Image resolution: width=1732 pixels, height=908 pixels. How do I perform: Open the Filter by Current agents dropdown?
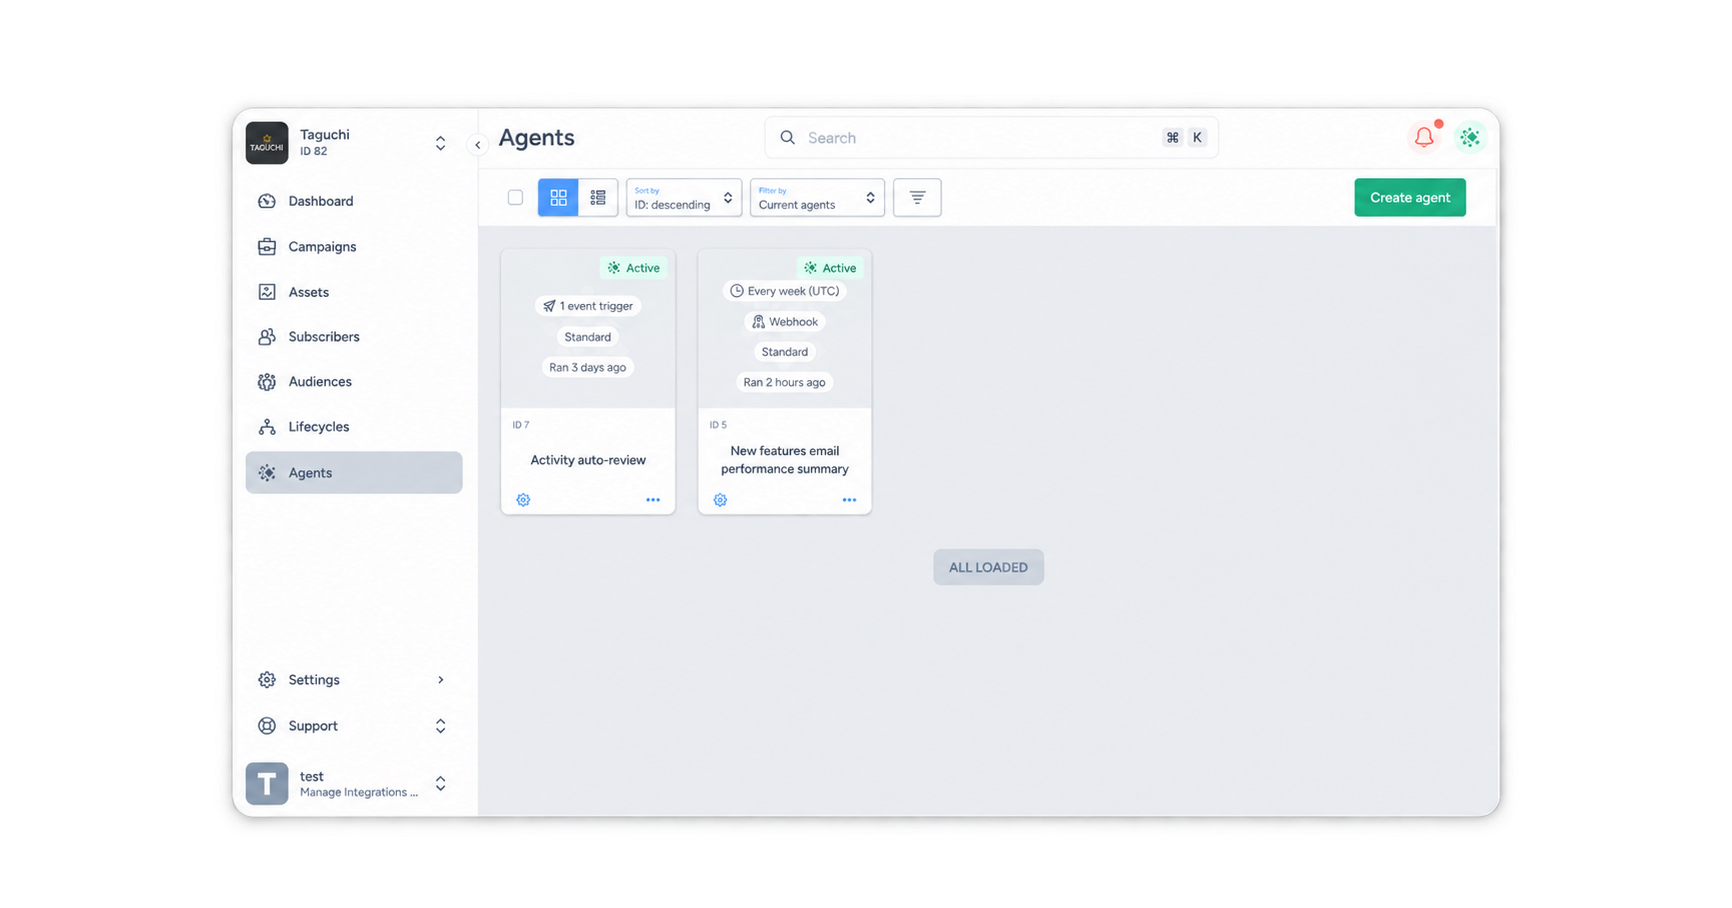coord(817,197)
